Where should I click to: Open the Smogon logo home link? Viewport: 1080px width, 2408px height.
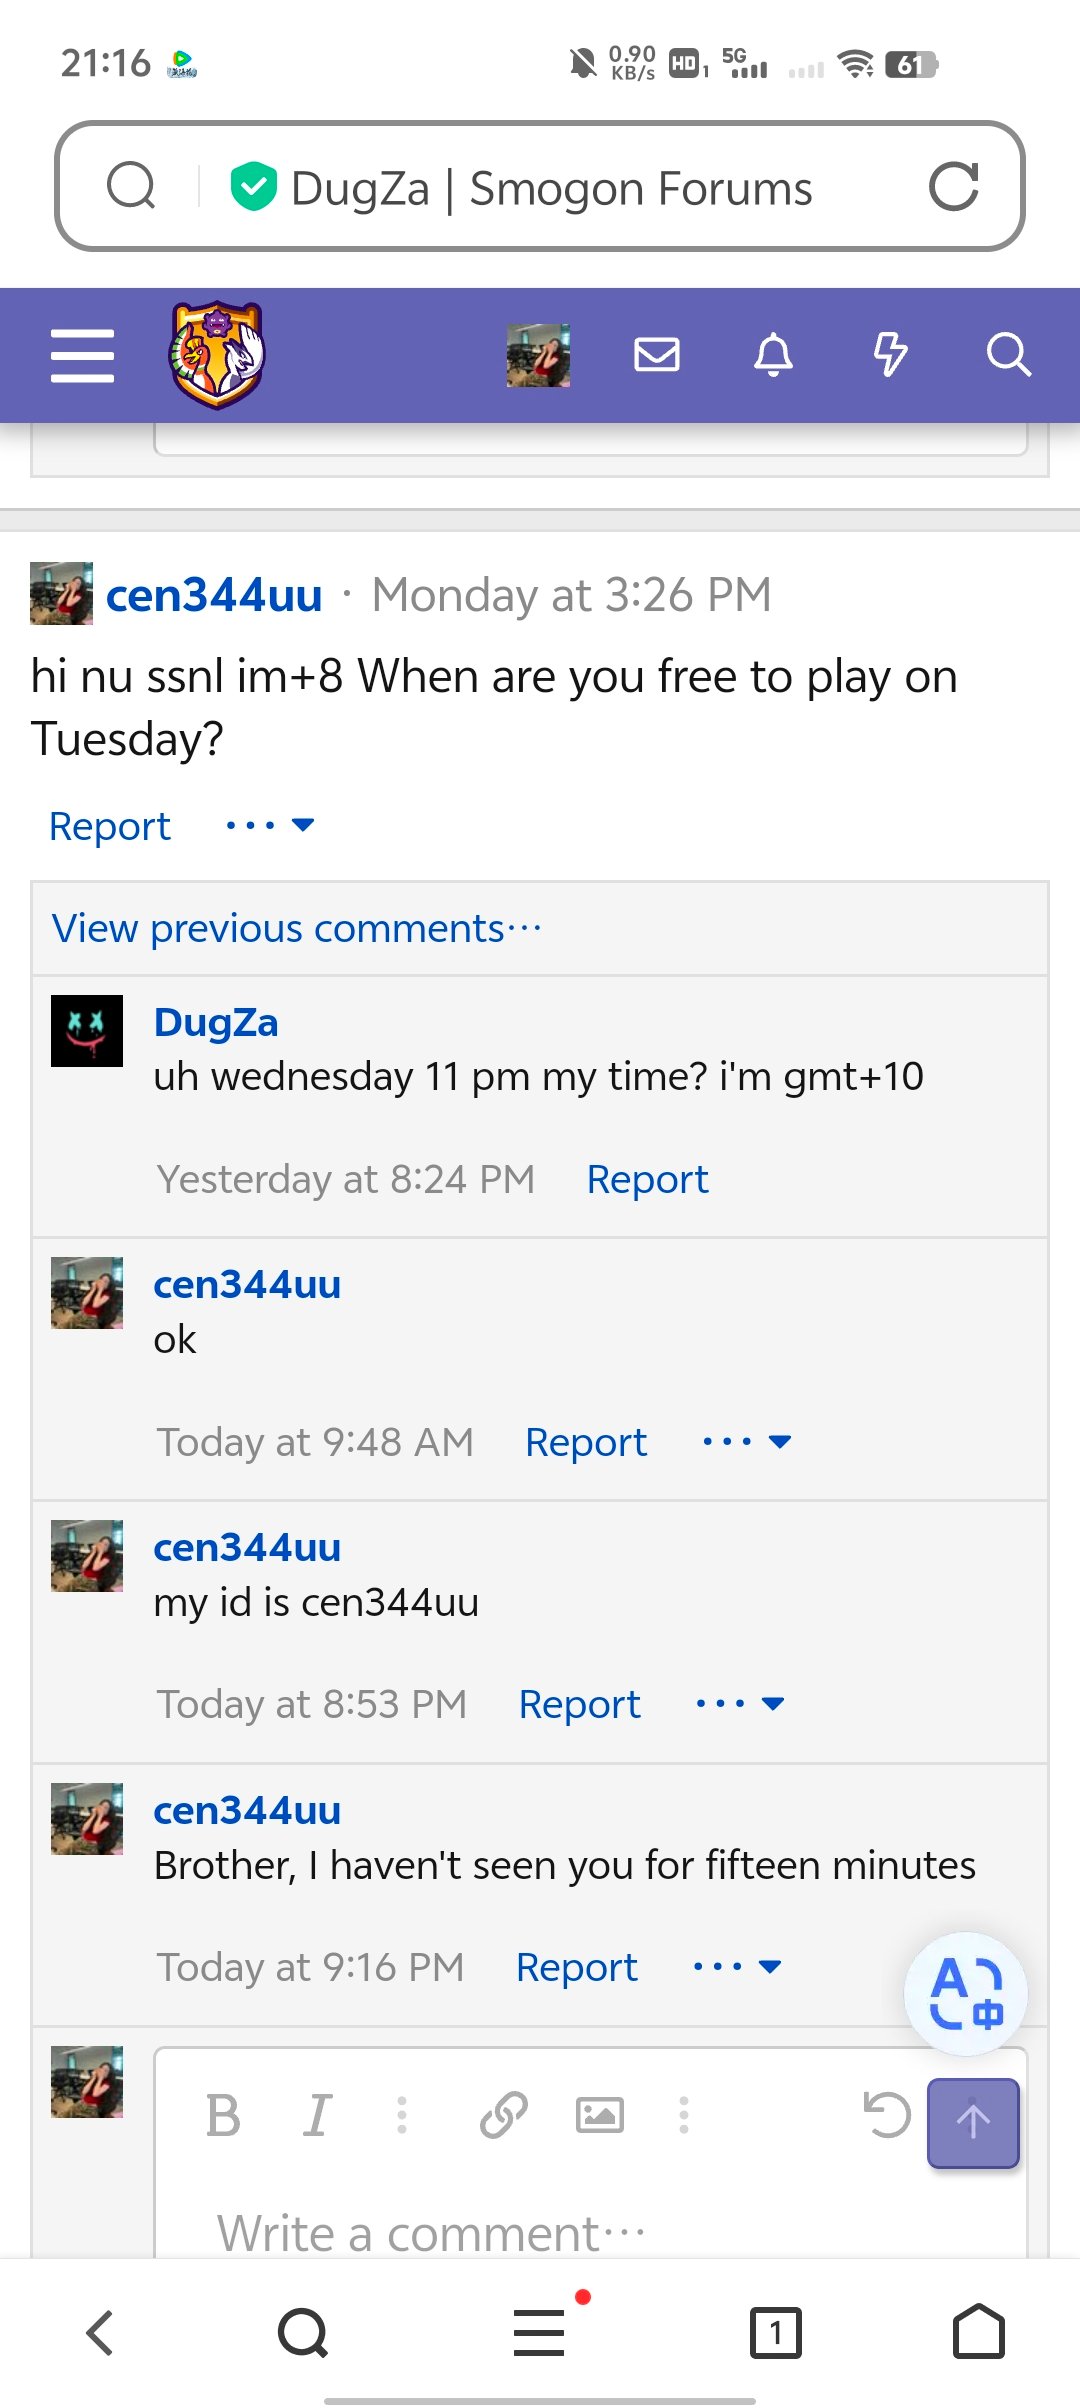[x=217, y=355]
